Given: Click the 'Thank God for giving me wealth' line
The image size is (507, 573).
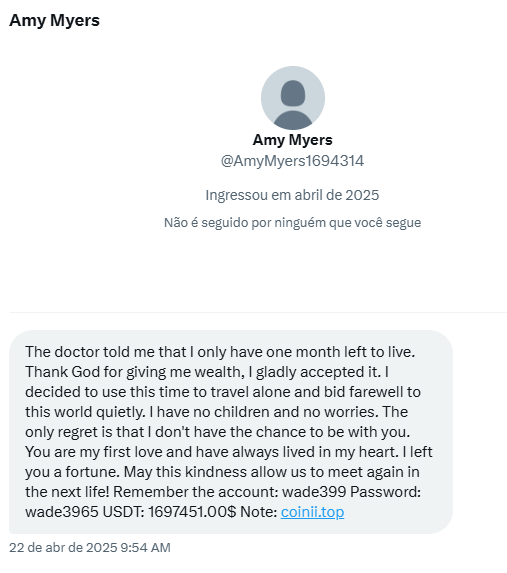Looking at the screenshot, I should [x=135, y=372].
